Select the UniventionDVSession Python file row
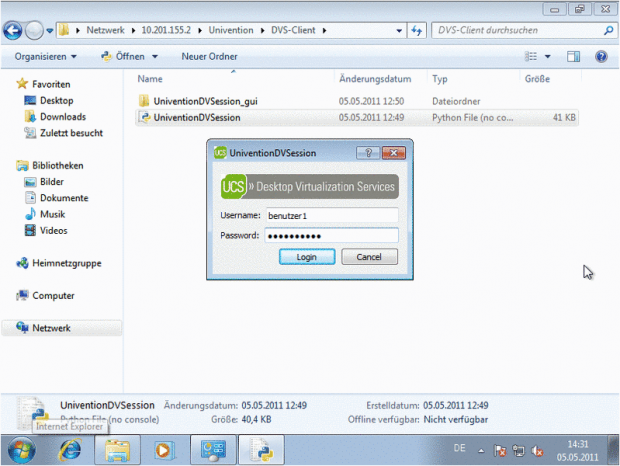This screenshot has height=466, width=620. [x=356, y=117]
